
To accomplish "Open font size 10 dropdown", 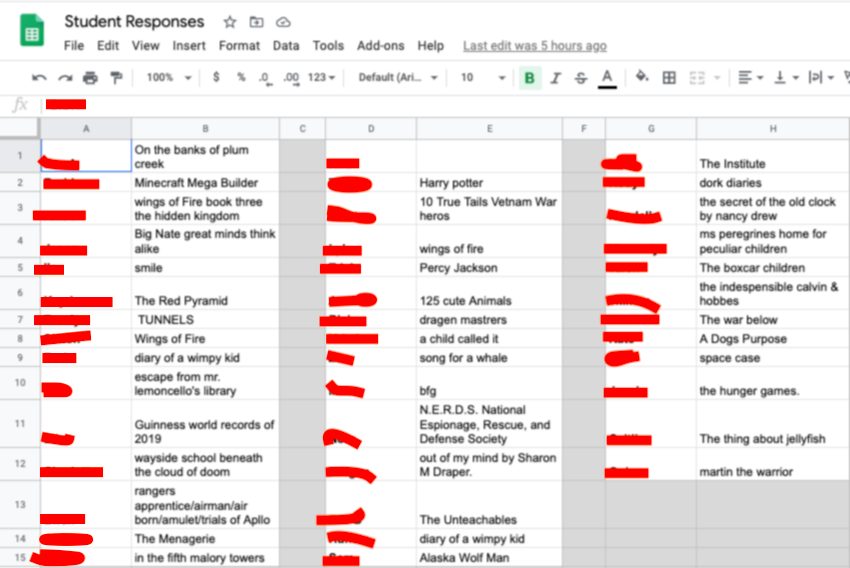I will tap(482, 78).
